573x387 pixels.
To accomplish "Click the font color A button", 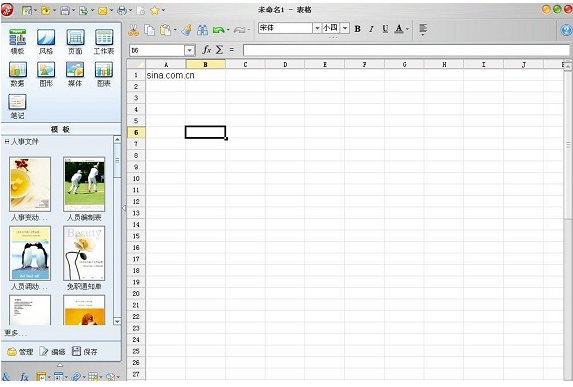I will 399,29.
